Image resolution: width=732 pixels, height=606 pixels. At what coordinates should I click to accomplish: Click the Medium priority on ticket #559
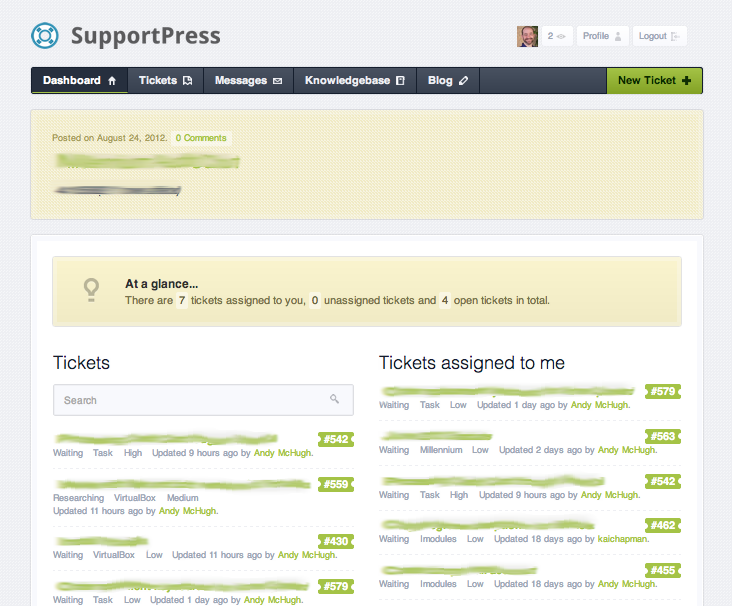click(183, 498)
